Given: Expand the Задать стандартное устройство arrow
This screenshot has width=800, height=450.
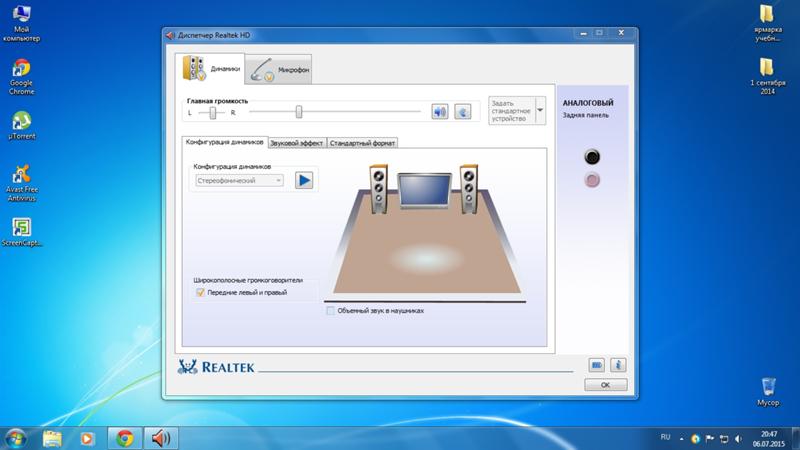Looking at the screenshot, I should 540,110.
